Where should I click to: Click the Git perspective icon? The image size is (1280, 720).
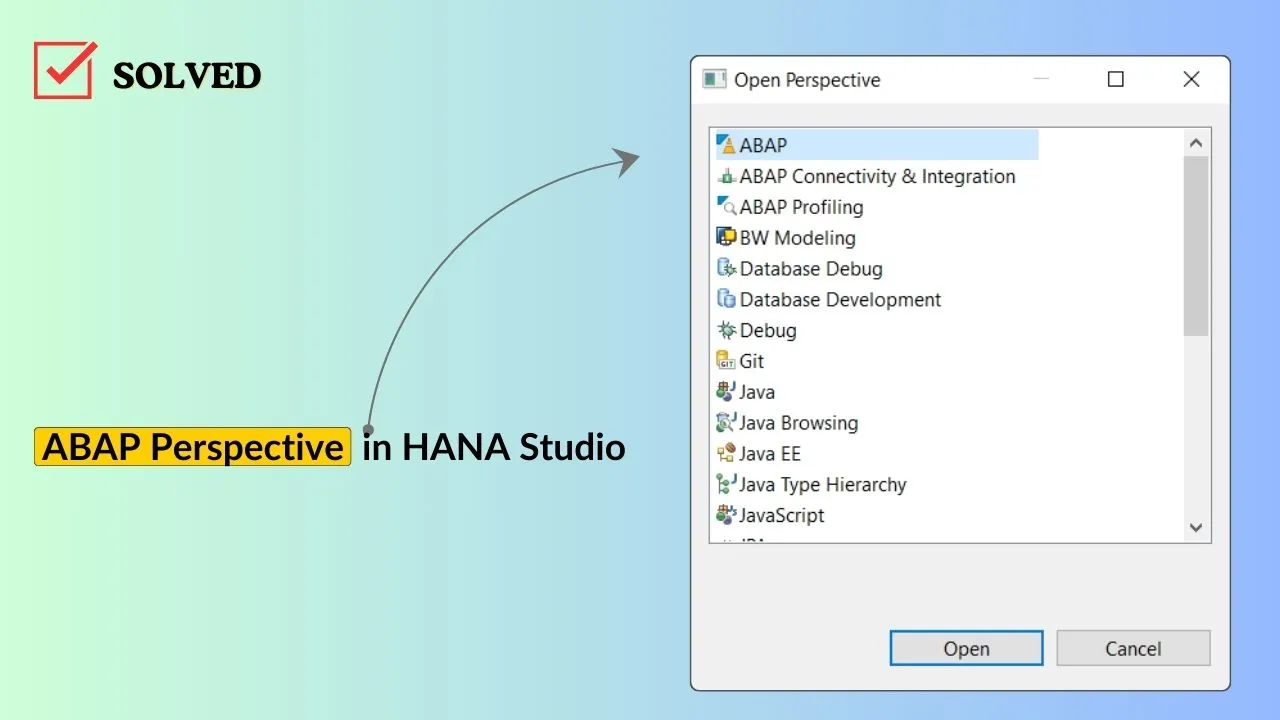click(x=727, y=361)
